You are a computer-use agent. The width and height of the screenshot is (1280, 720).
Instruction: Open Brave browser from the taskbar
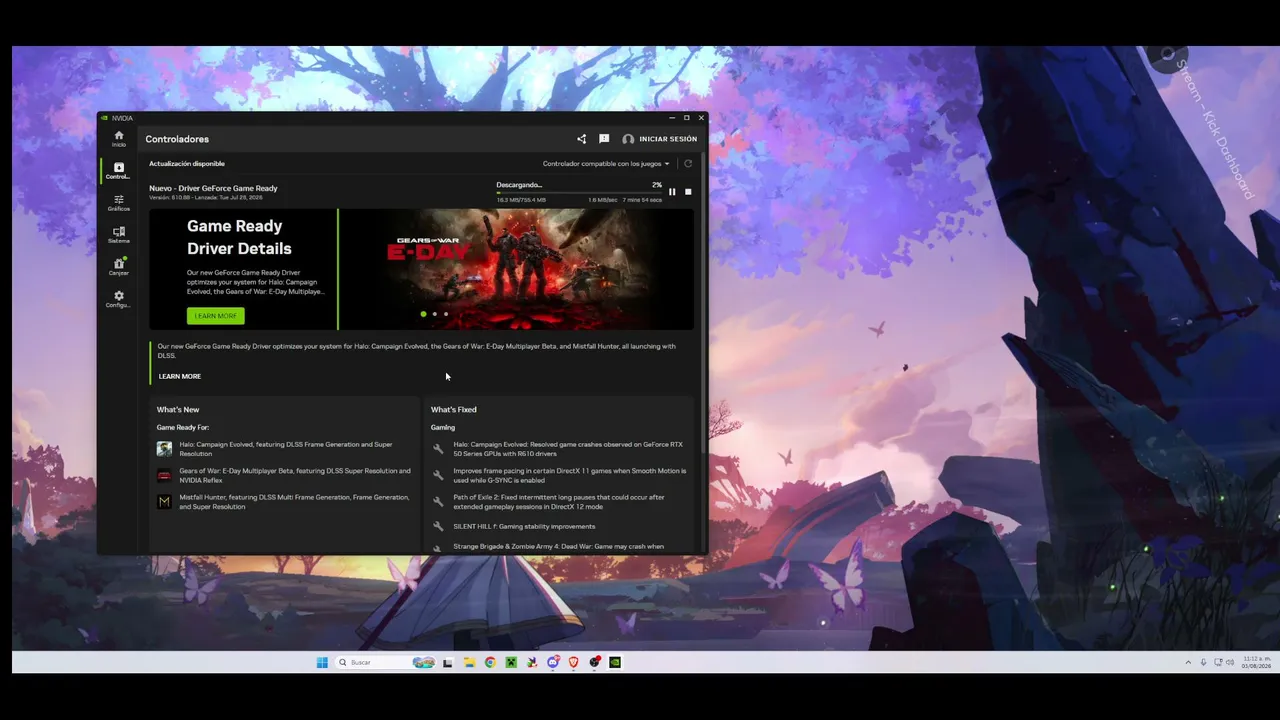click(574, 662)
